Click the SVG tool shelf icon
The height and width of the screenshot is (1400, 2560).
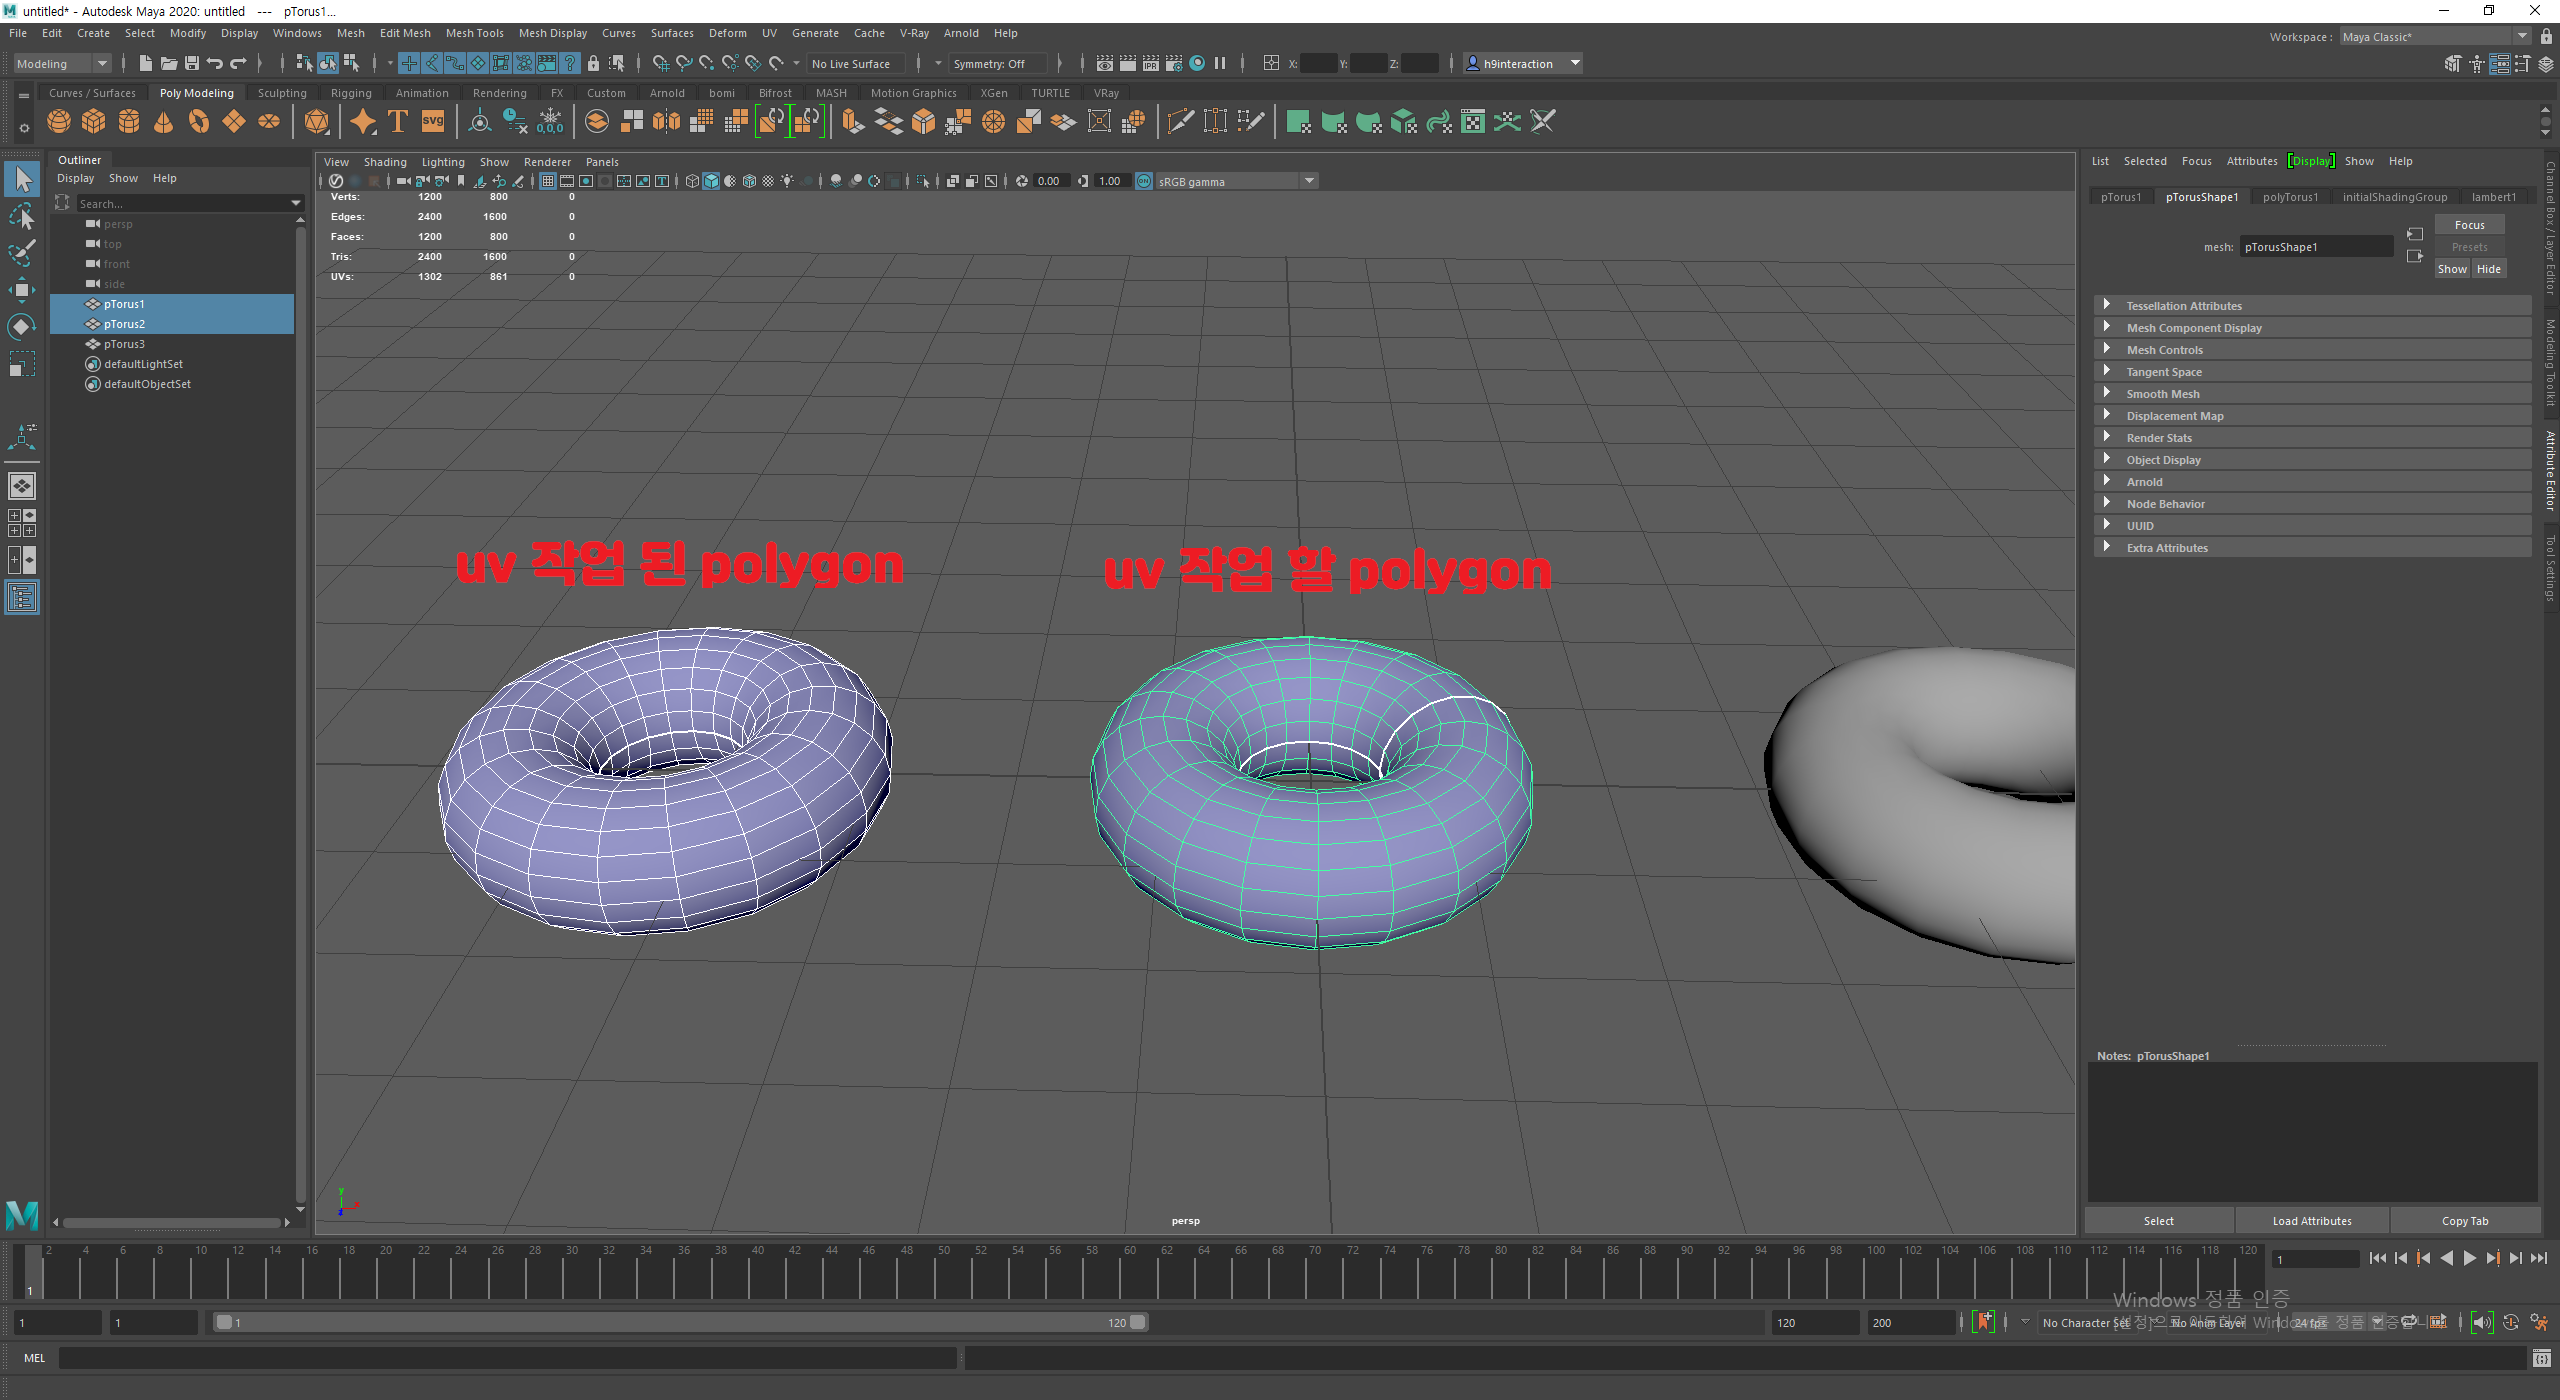(x=433, y=122)
